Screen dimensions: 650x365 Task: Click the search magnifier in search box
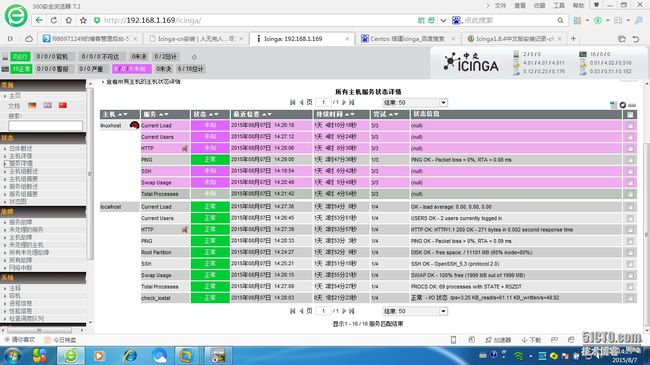(560, 20)
